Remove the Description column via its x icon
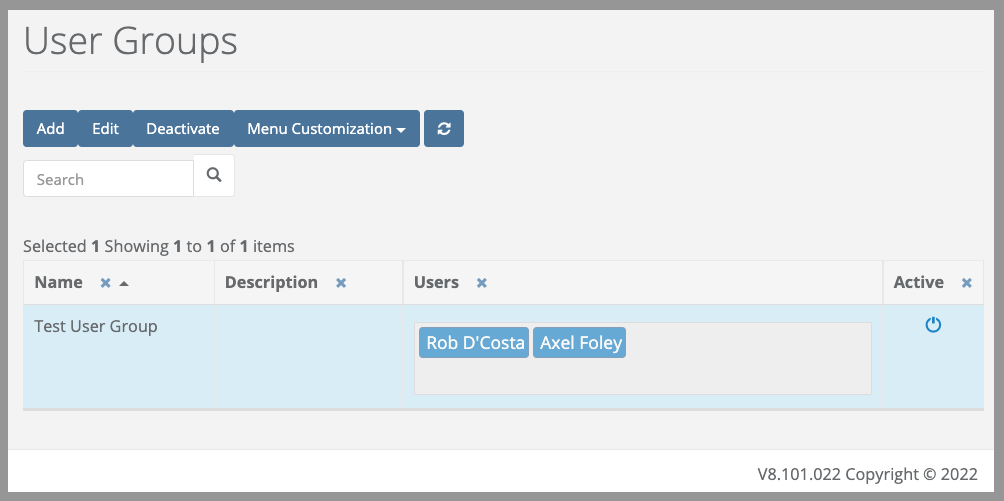This screenshot has width=1004, height=501. (341, 283)
